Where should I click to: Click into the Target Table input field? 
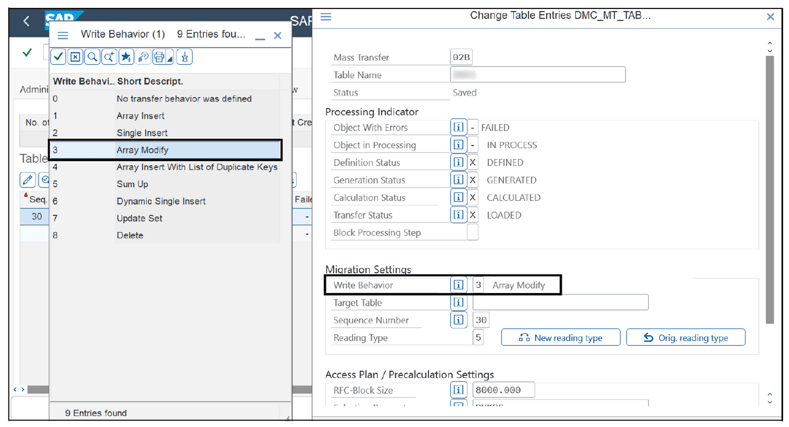(x=560, y=302)
